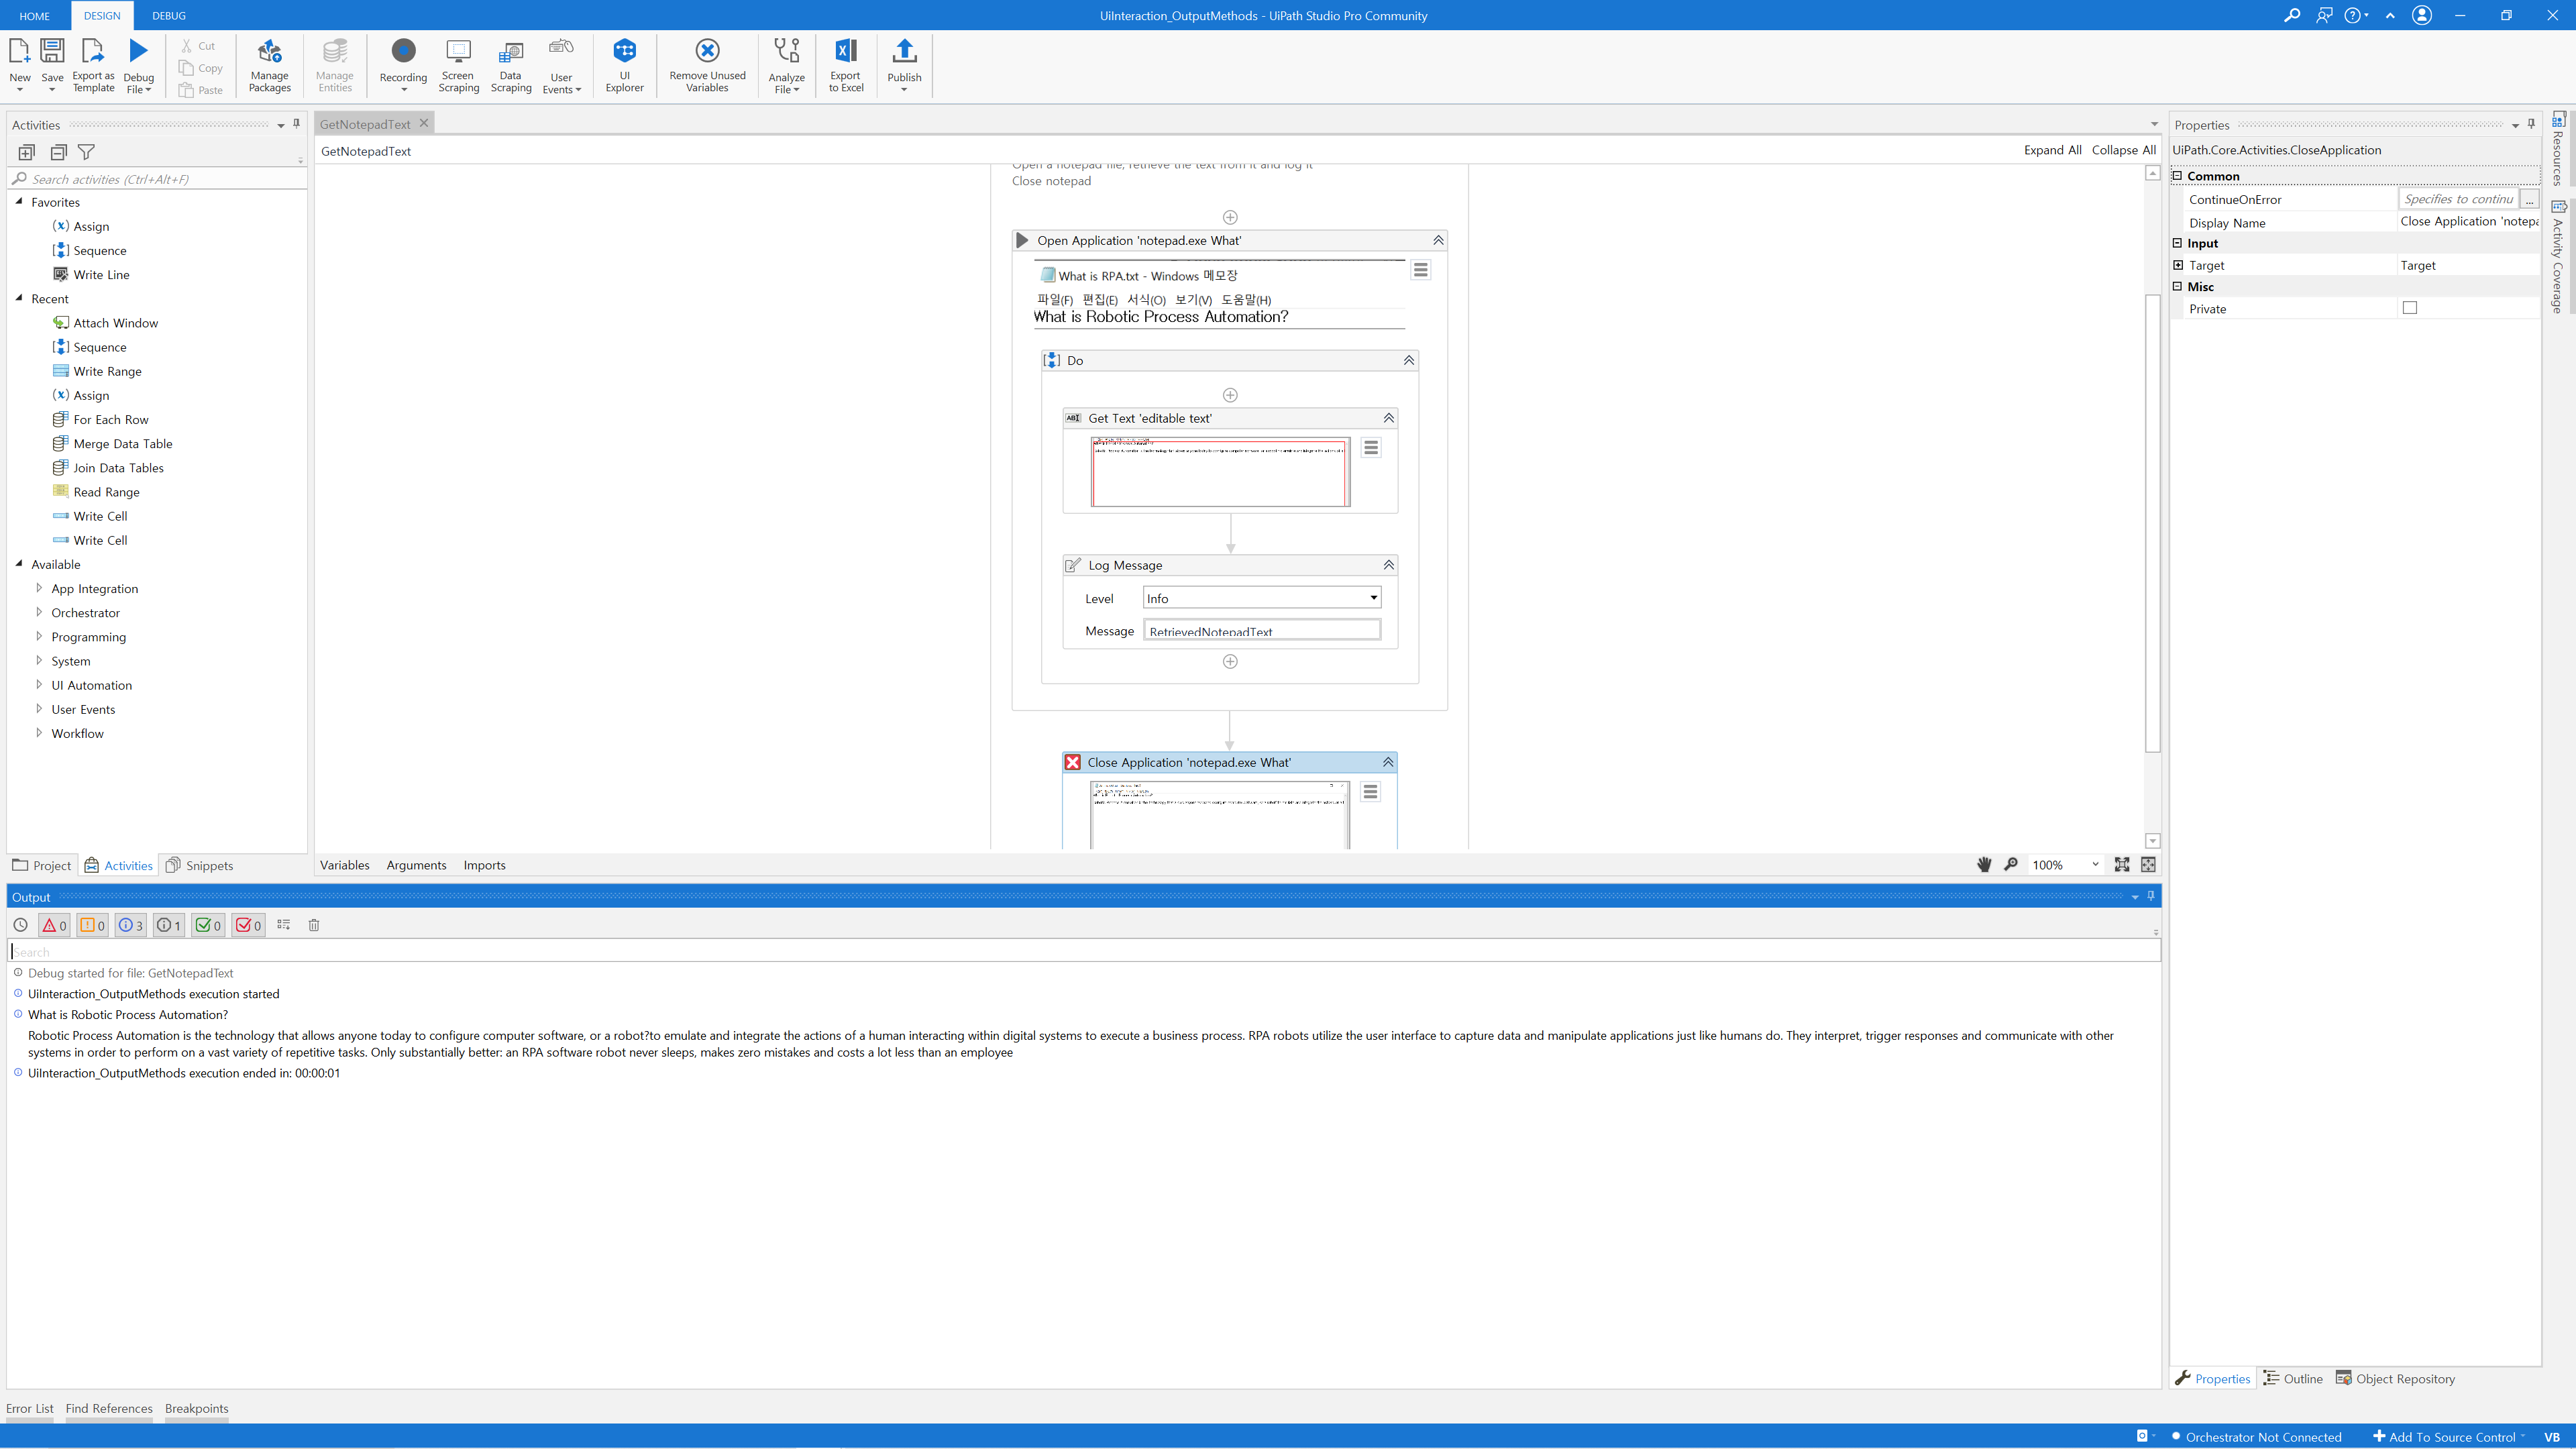Collapse the Do sequence

[1409, 360]
